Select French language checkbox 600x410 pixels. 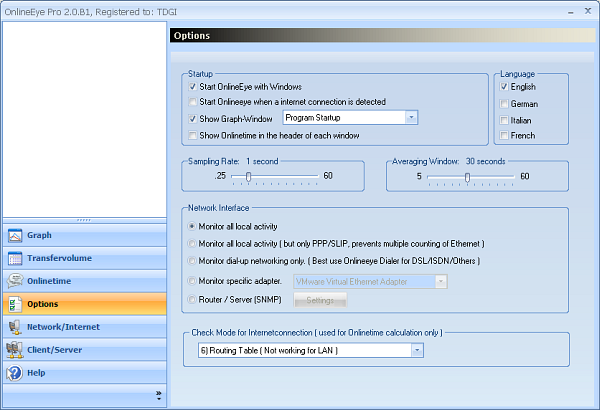pyautogui.click(x=504, y=136)
